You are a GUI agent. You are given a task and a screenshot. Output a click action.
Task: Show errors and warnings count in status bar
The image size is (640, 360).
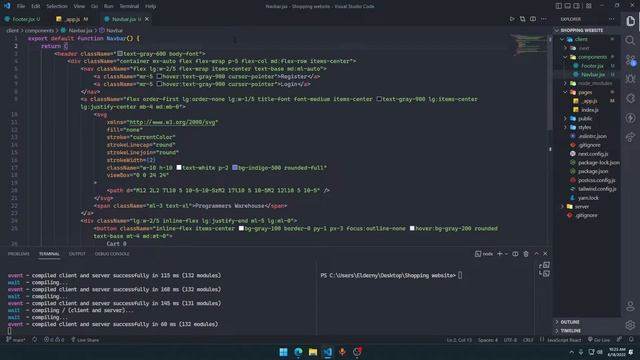point(54,340)
